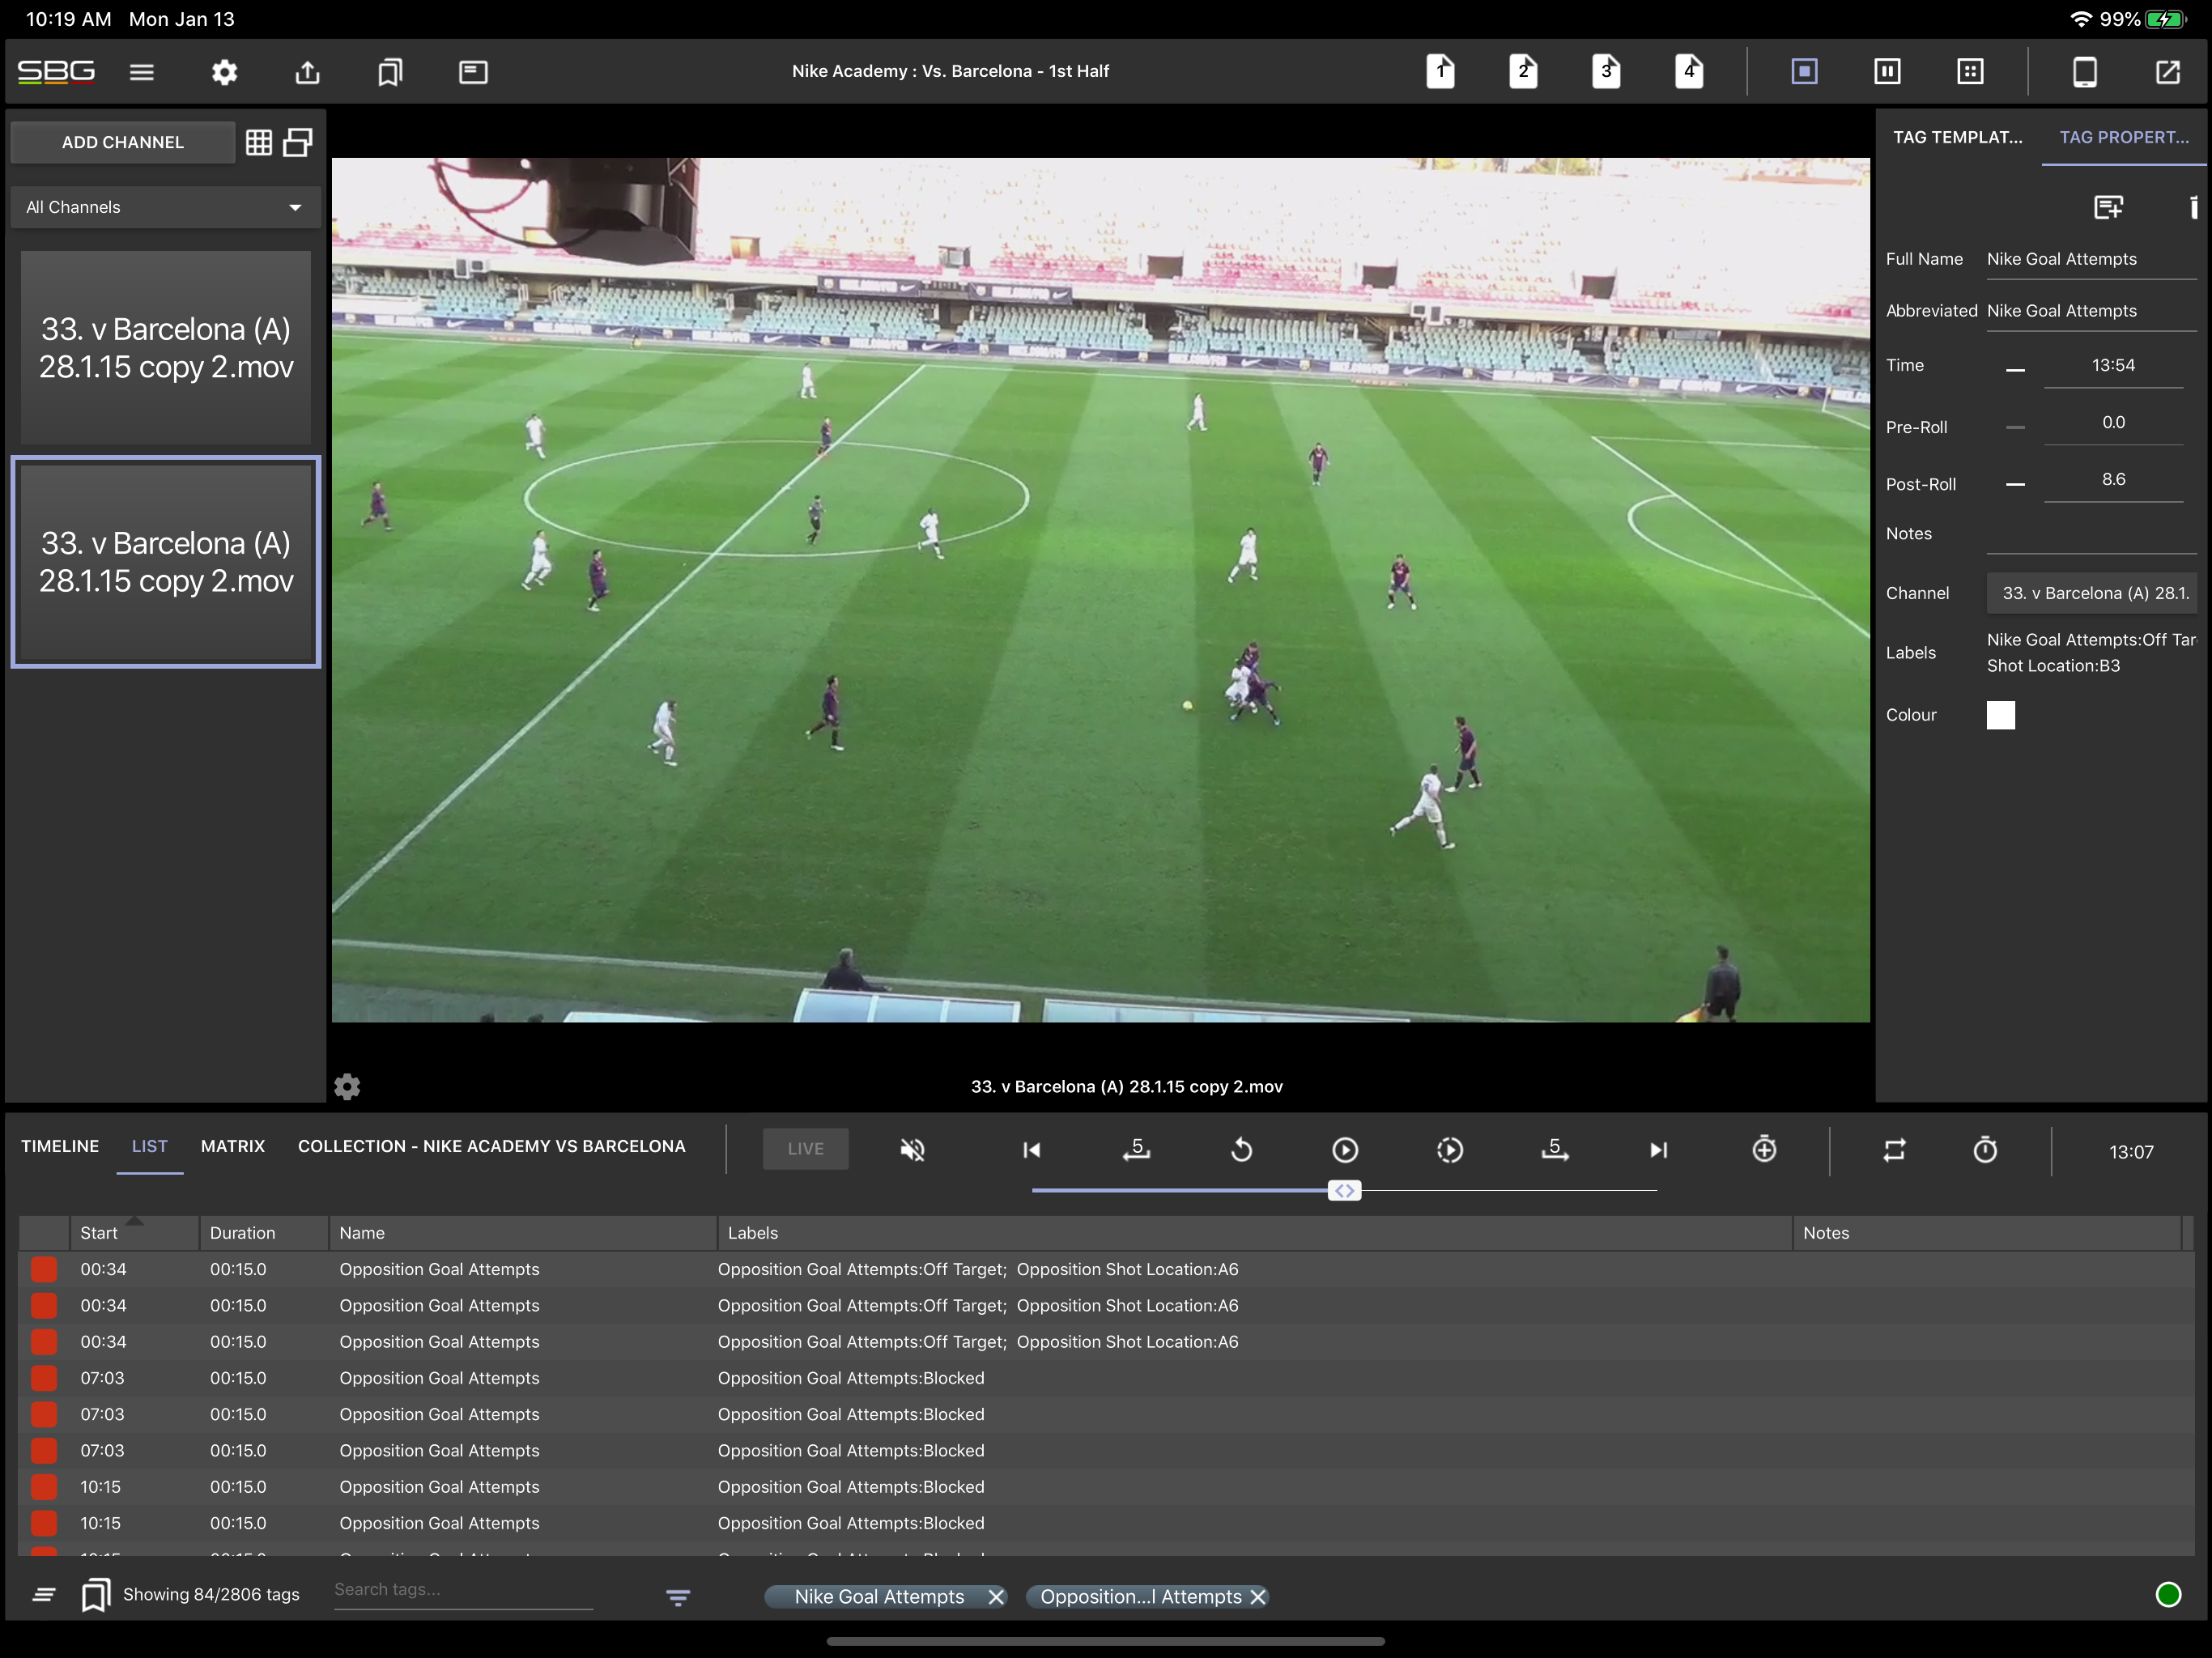This screenshot has height=1658, width=2212.
Task: Click the add note icon in tag properties
Action: tap(2108, 207)
